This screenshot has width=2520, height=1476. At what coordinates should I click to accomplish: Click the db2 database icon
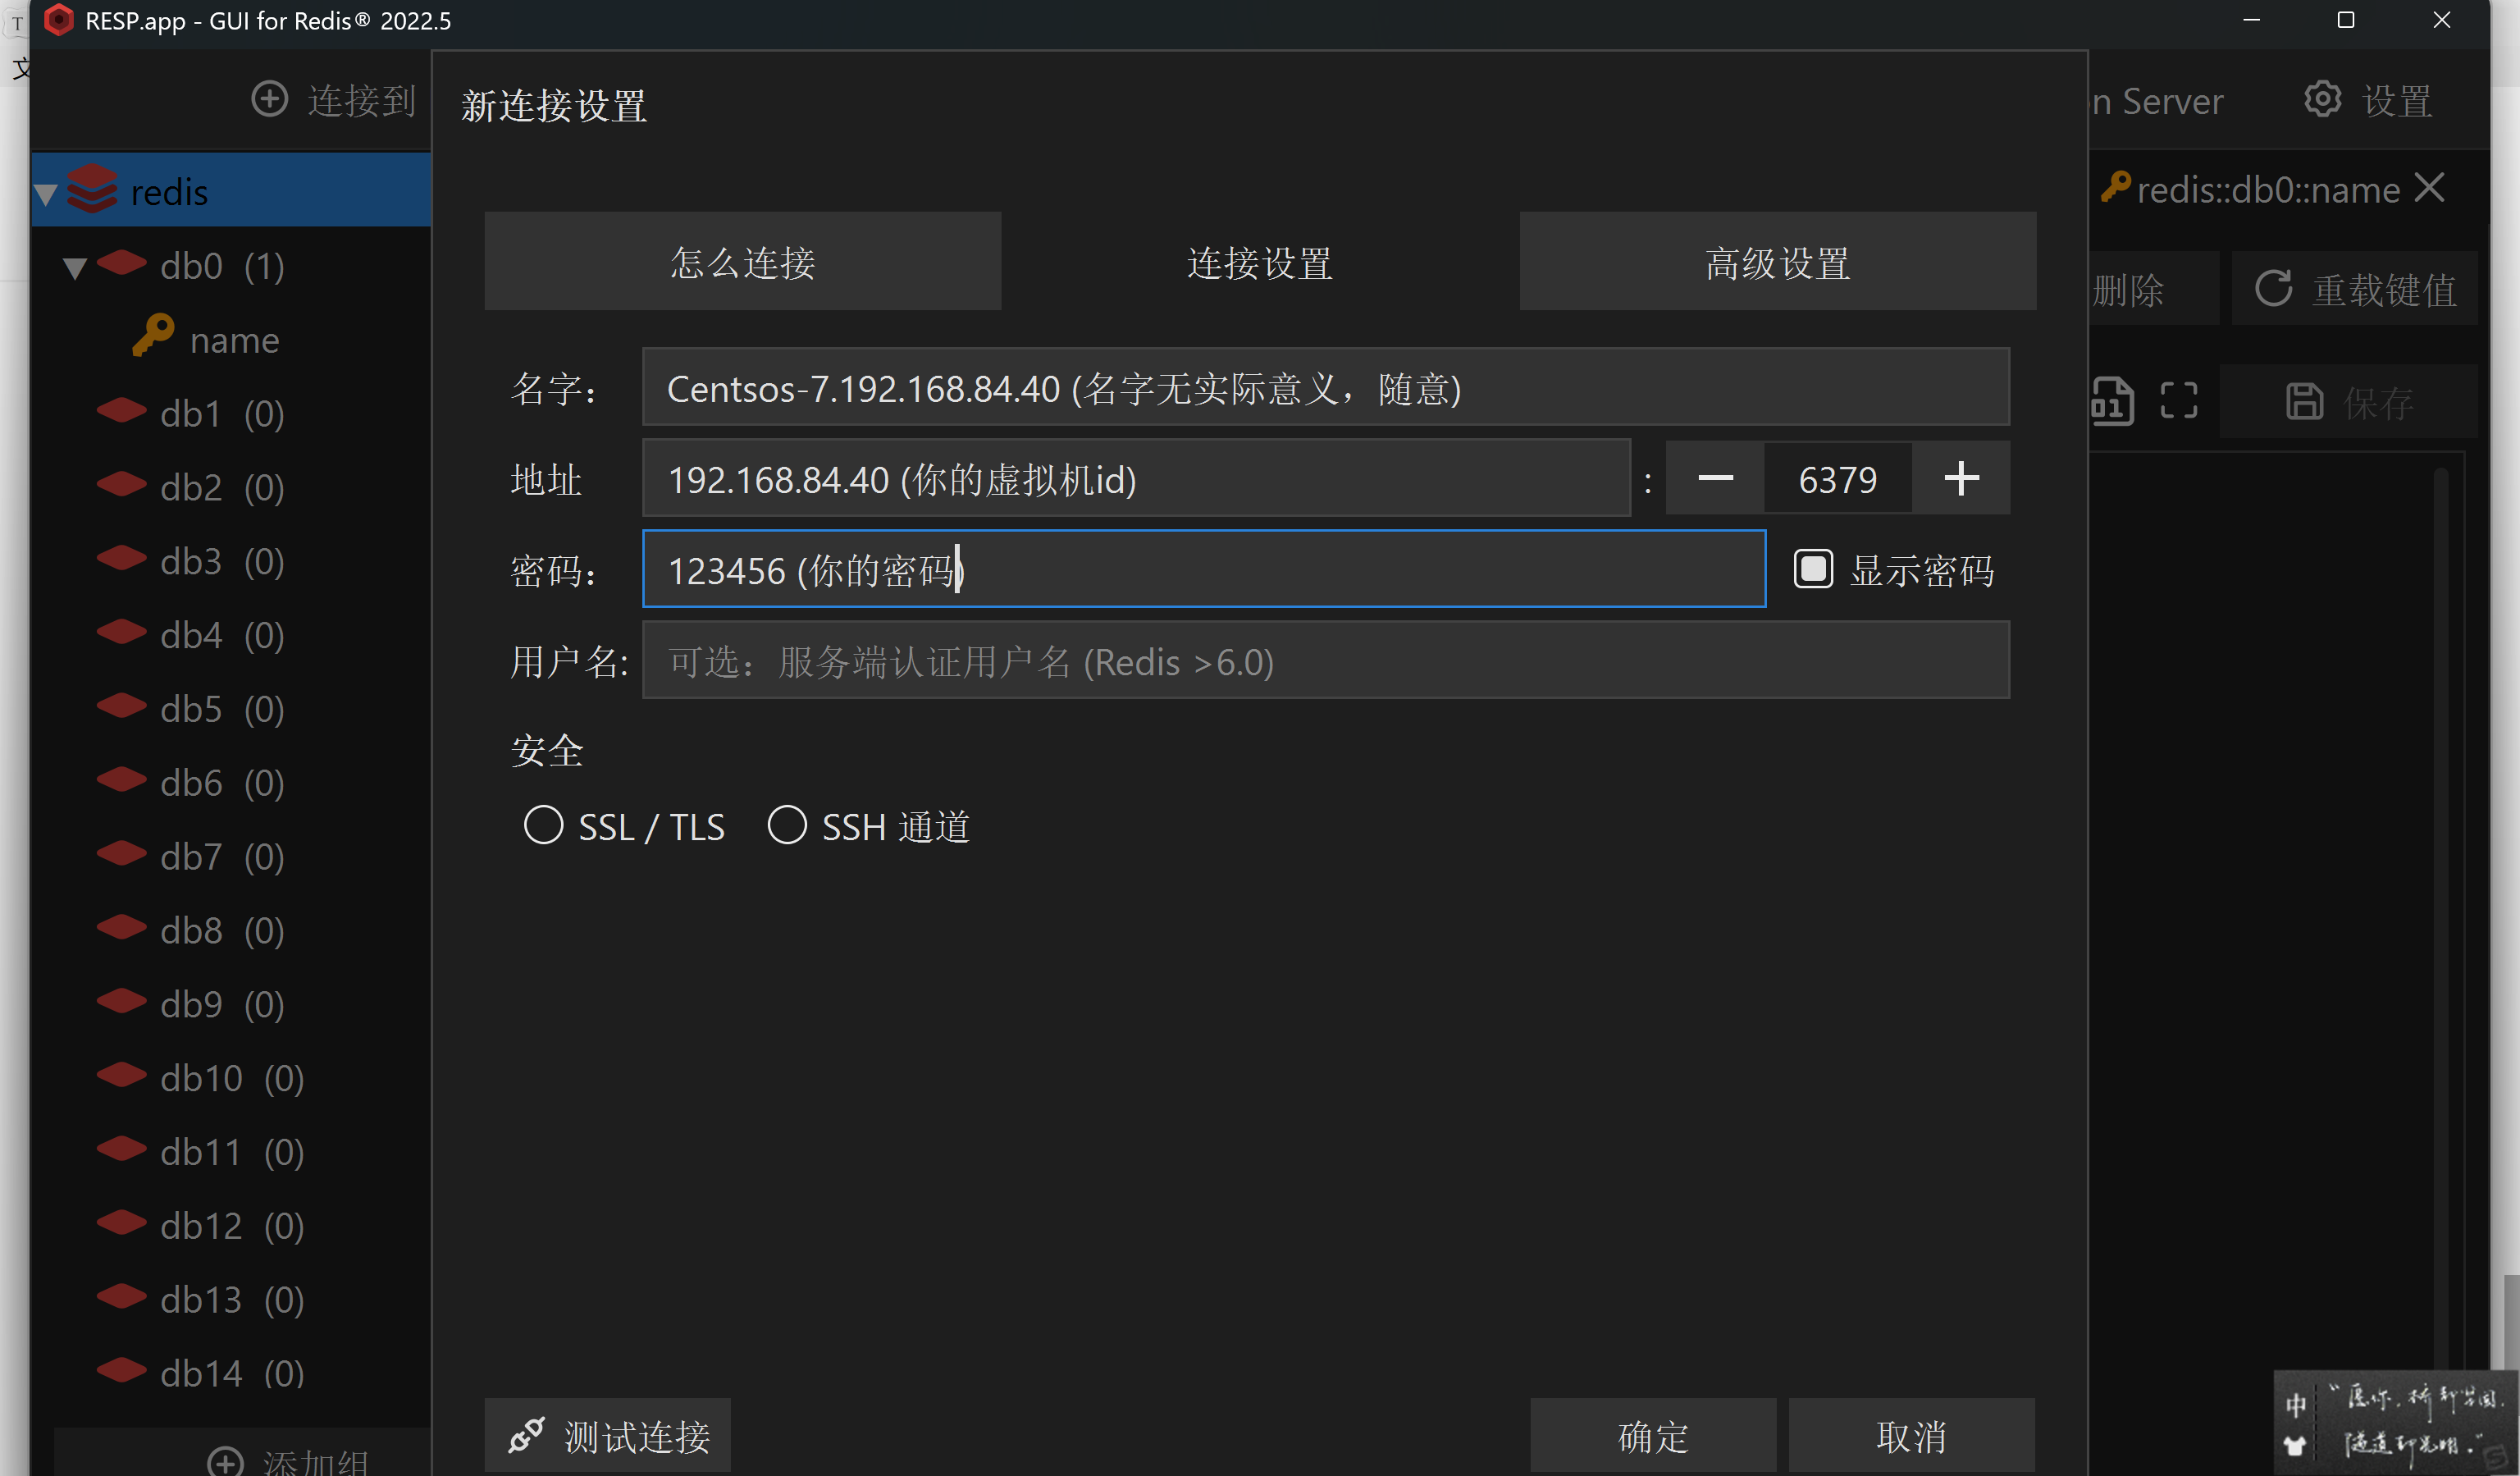pos(122,485)
